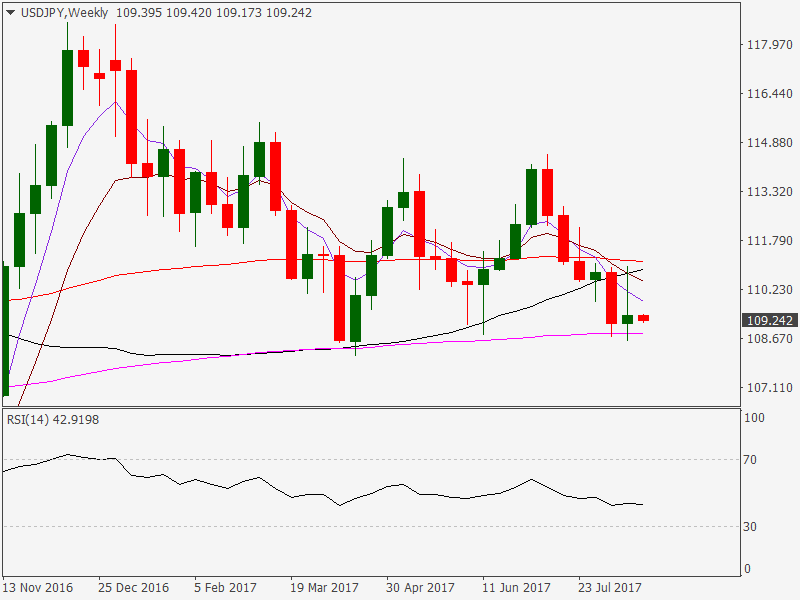The height and width of the screenshot is (600, 800).
Task: Click the 111.790 price axis label
Action: point(769,241)
